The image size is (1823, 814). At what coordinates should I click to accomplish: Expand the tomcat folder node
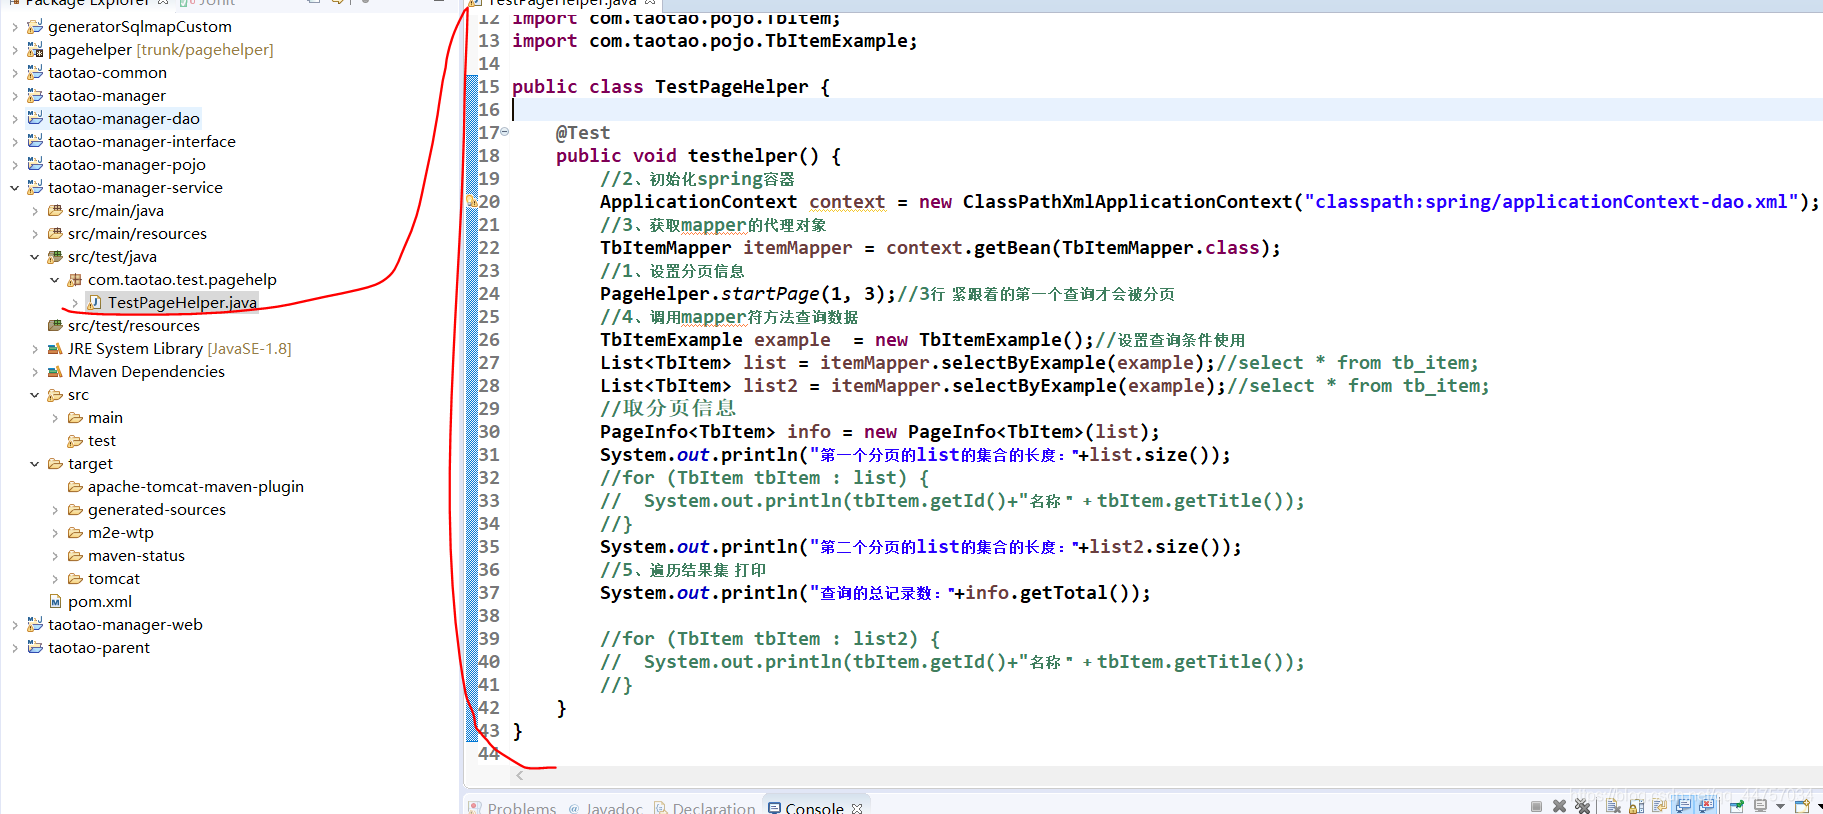pyautogui.click(x=54, y=579)
